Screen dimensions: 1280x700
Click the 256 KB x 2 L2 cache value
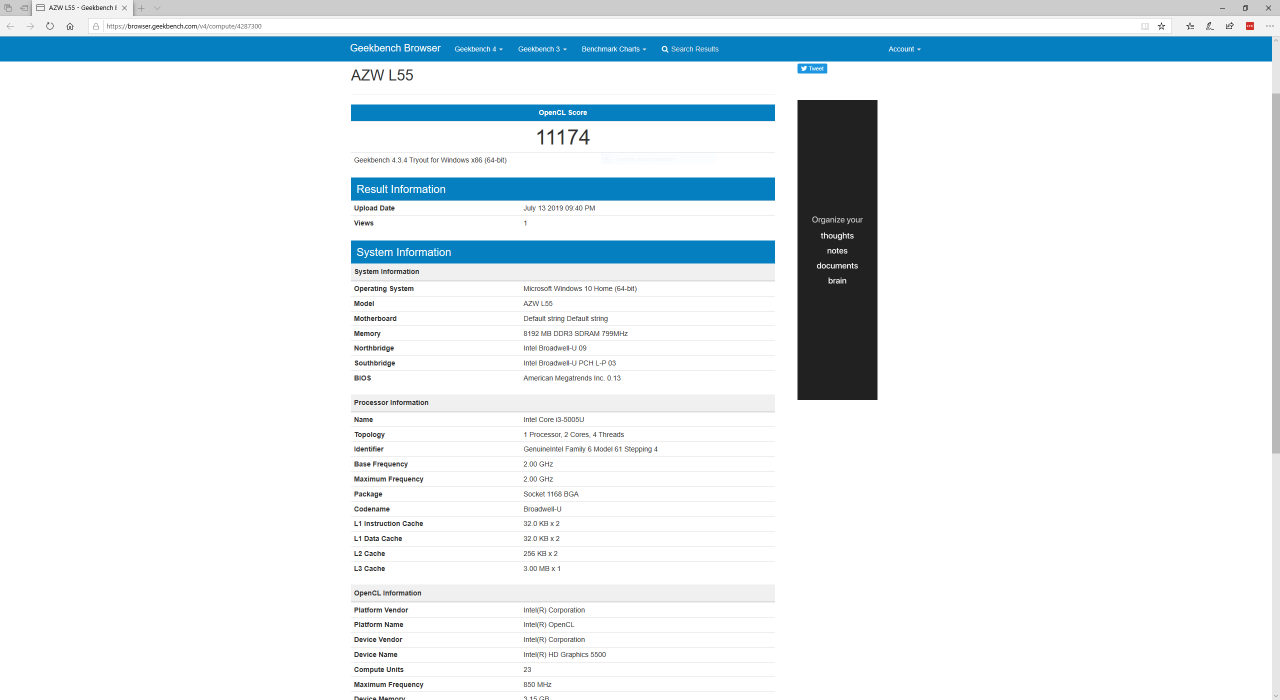click(540, 554)
